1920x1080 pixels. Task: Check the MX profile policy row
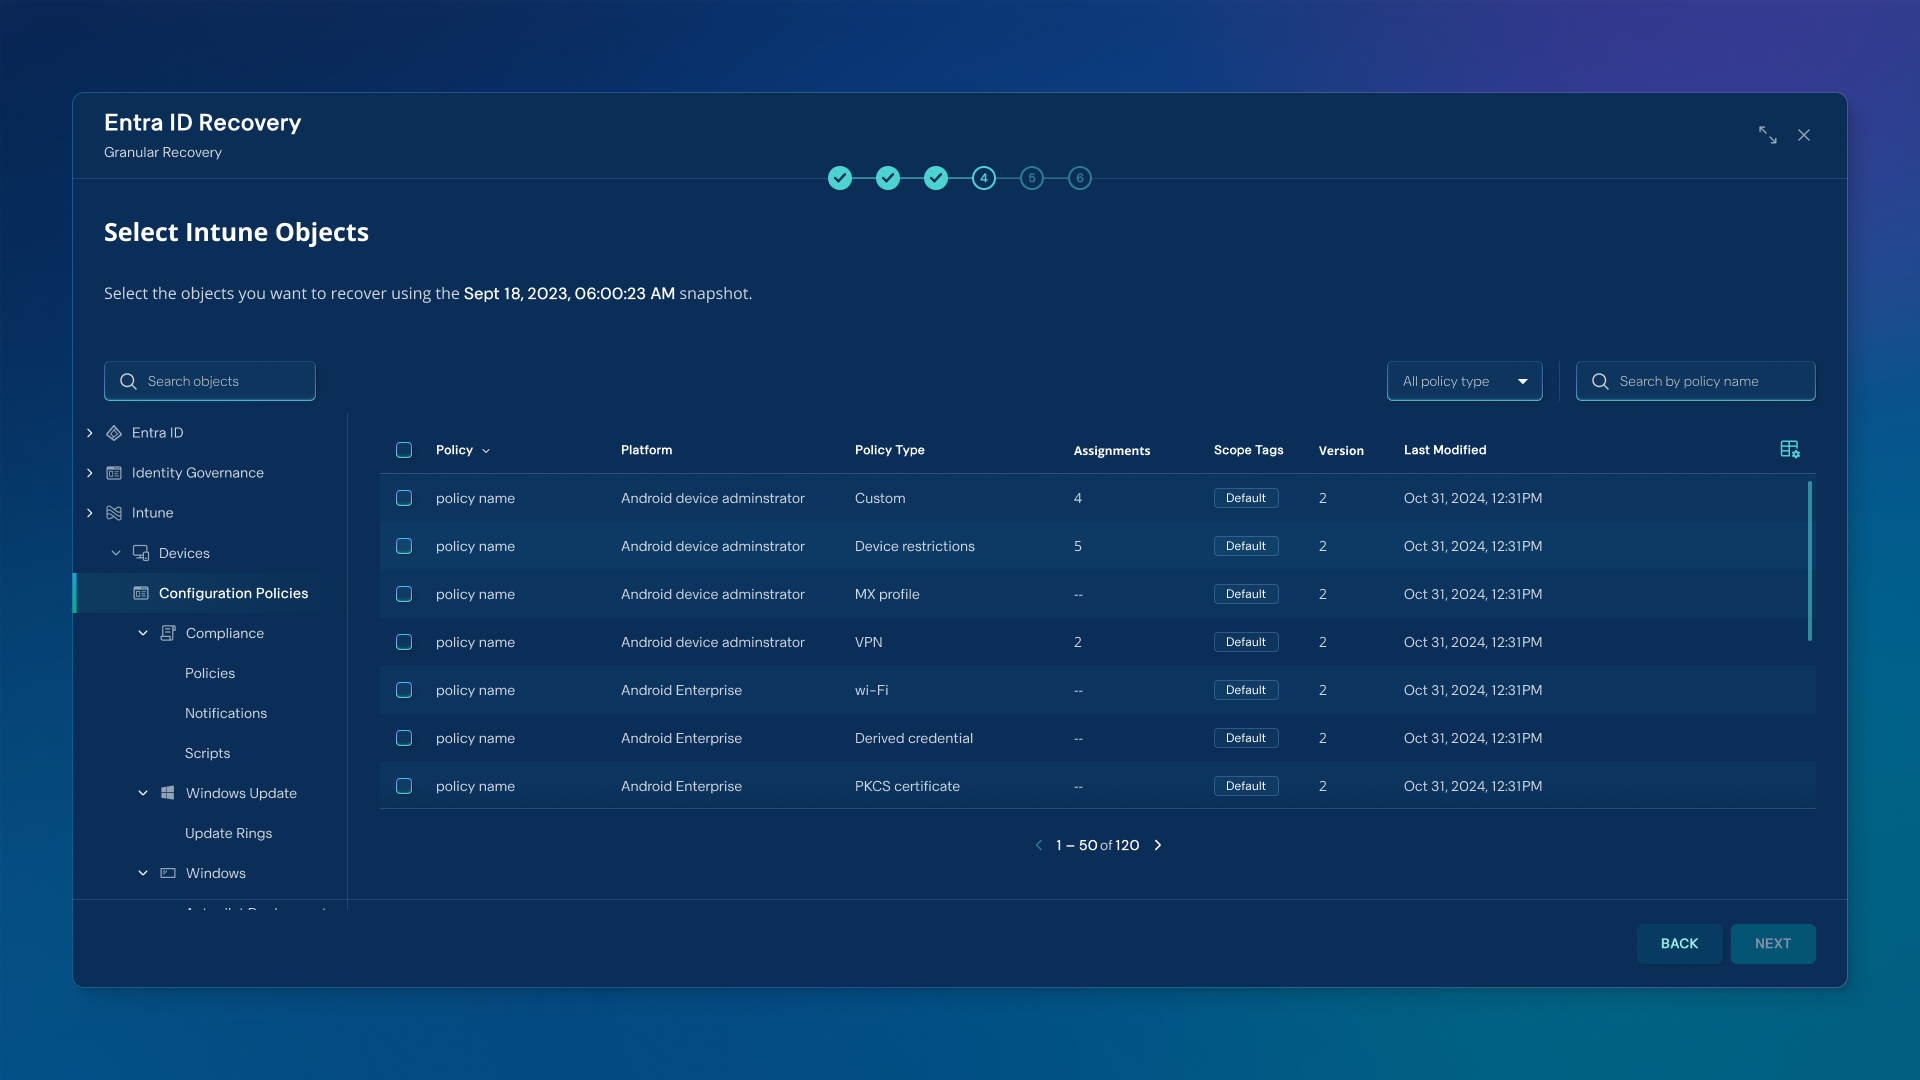coord(404,594)
